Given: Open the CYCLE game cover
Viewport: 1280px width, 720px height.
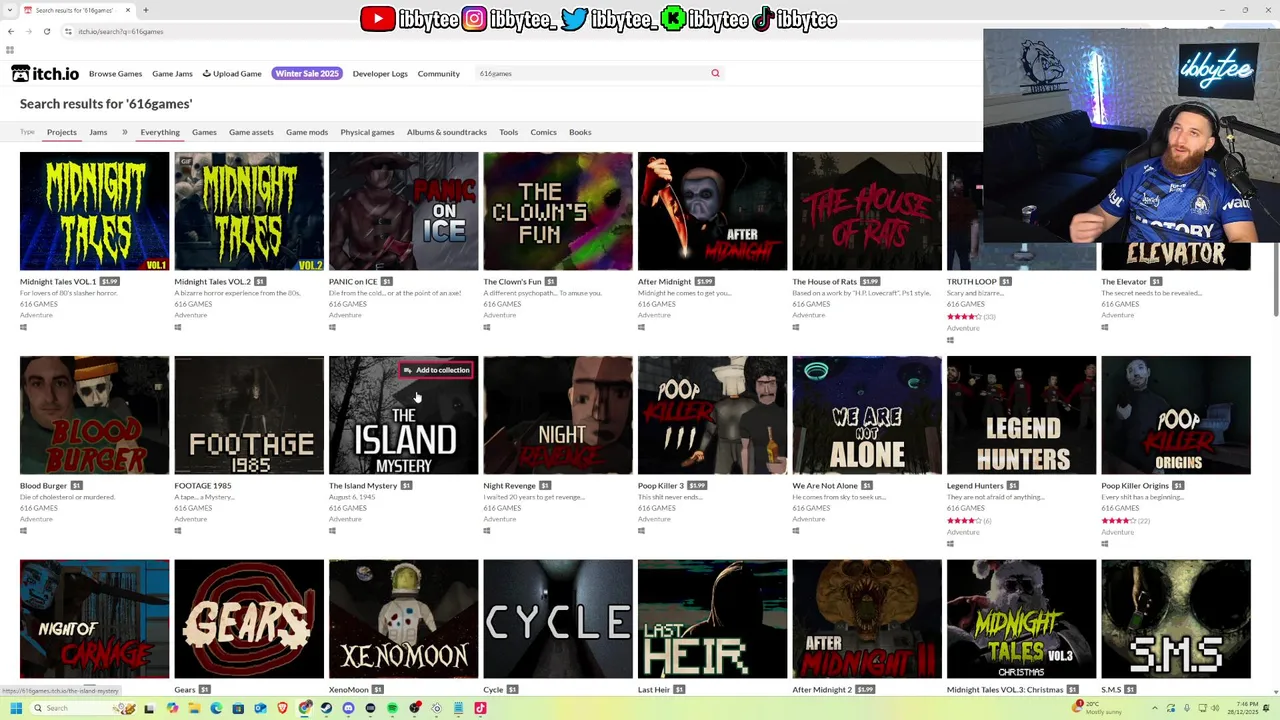Looking at the screenshot, I should point(558,619).
